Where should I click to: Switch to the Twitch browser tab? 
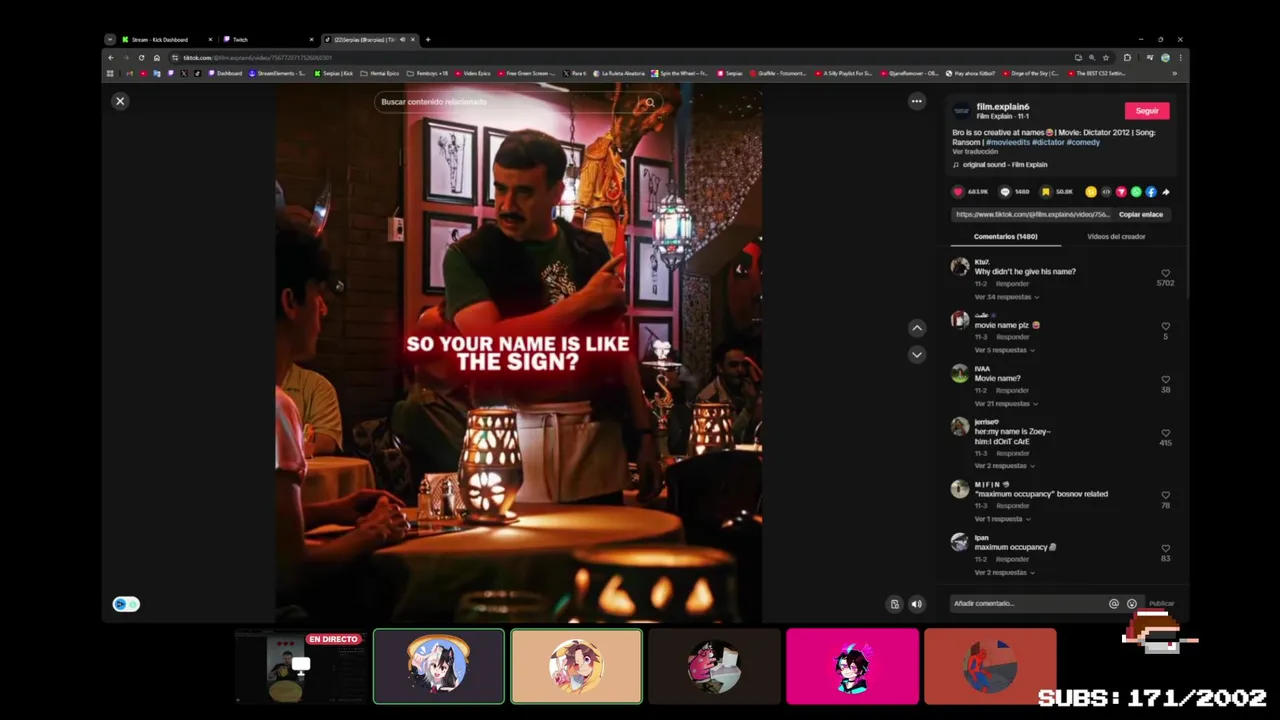pyautogui.click(x=268, y=40)
